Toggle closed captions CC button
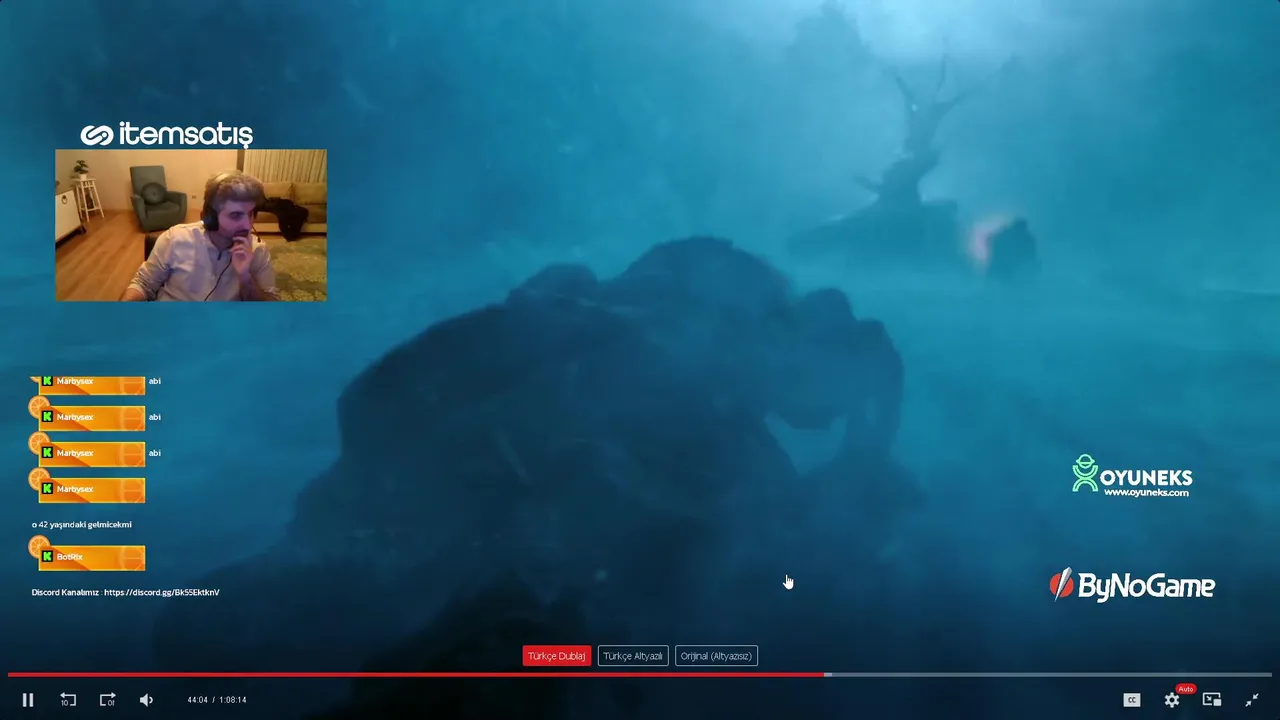The image size is (1280, 720). tap(1132, 700)
